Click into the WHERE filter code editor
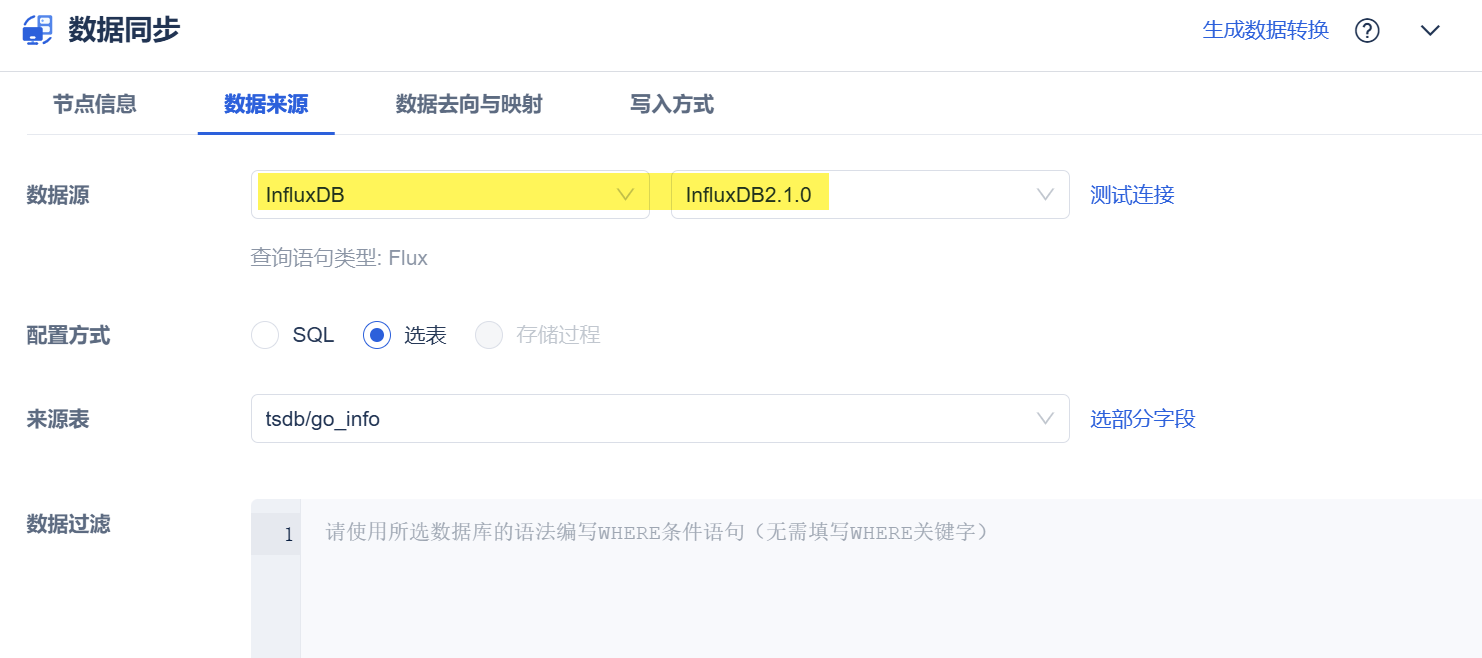The image size is (1482, 658). point(880,580)
